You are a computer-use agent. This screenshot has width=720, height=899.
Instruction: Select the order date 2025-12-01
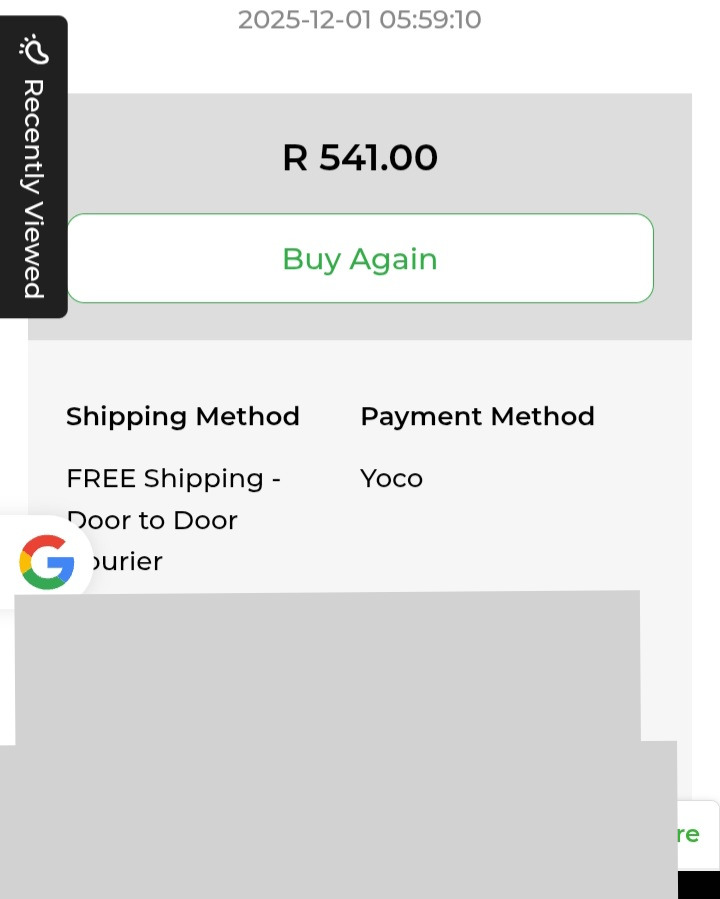click(305, 19)
